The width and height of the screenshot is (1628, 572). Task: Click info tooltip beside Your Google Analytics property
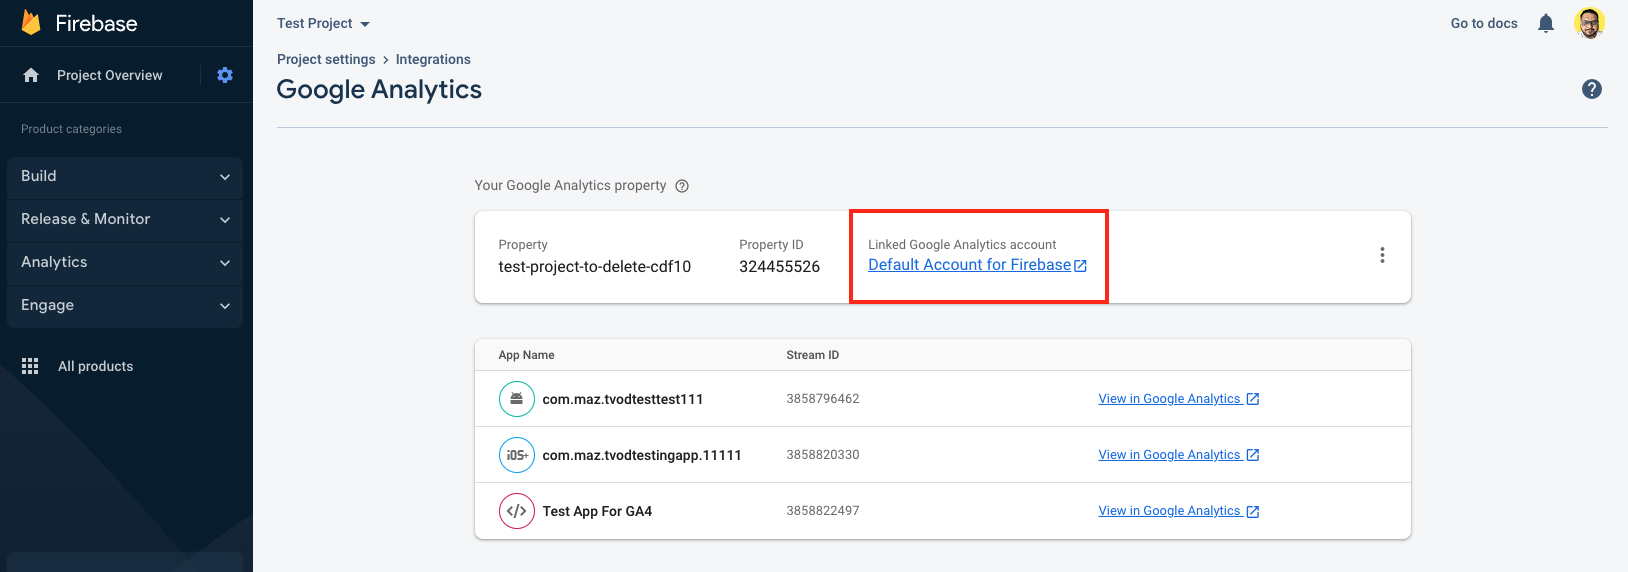coord(682,186)
